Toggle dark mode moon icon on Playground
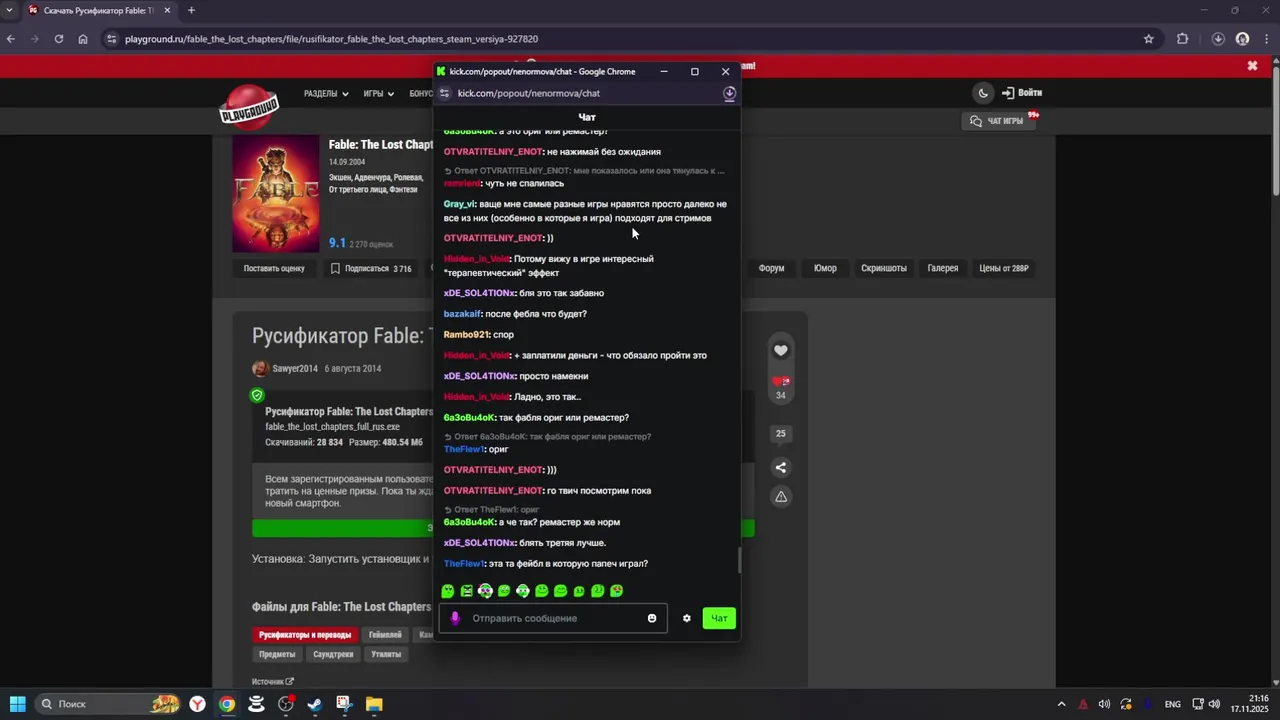The width and height of the screenshot is (1280, 720). coord(983,93)
